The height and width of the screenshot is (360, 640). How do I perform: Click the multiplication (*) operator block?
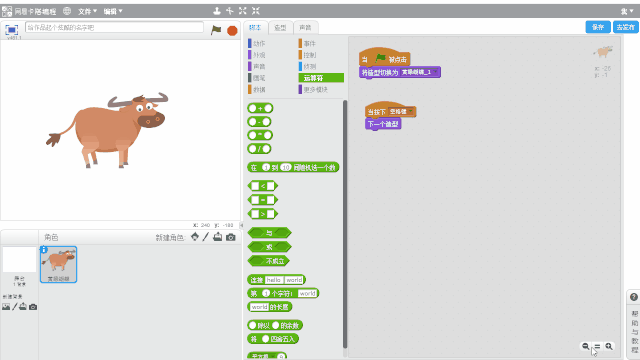tap(260, 135)
